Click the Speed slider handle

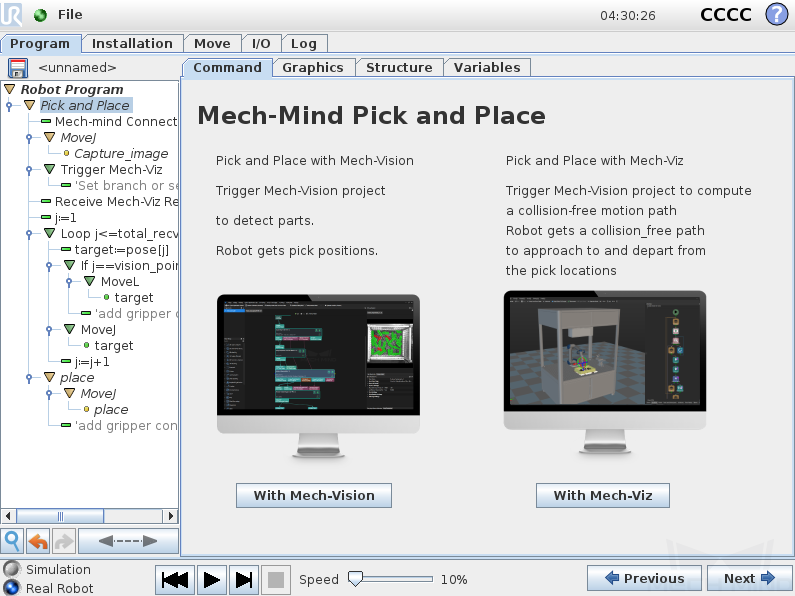pos(355,579)
